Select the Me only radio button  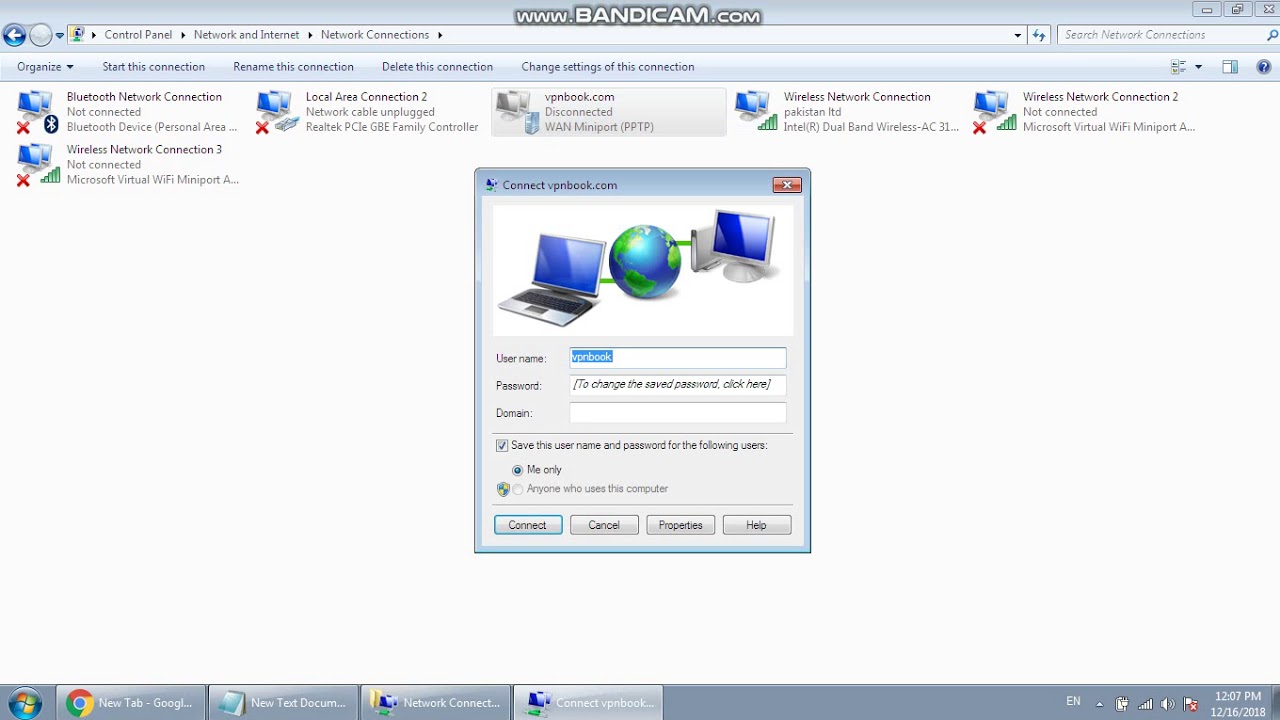click(x=517, y=470)
